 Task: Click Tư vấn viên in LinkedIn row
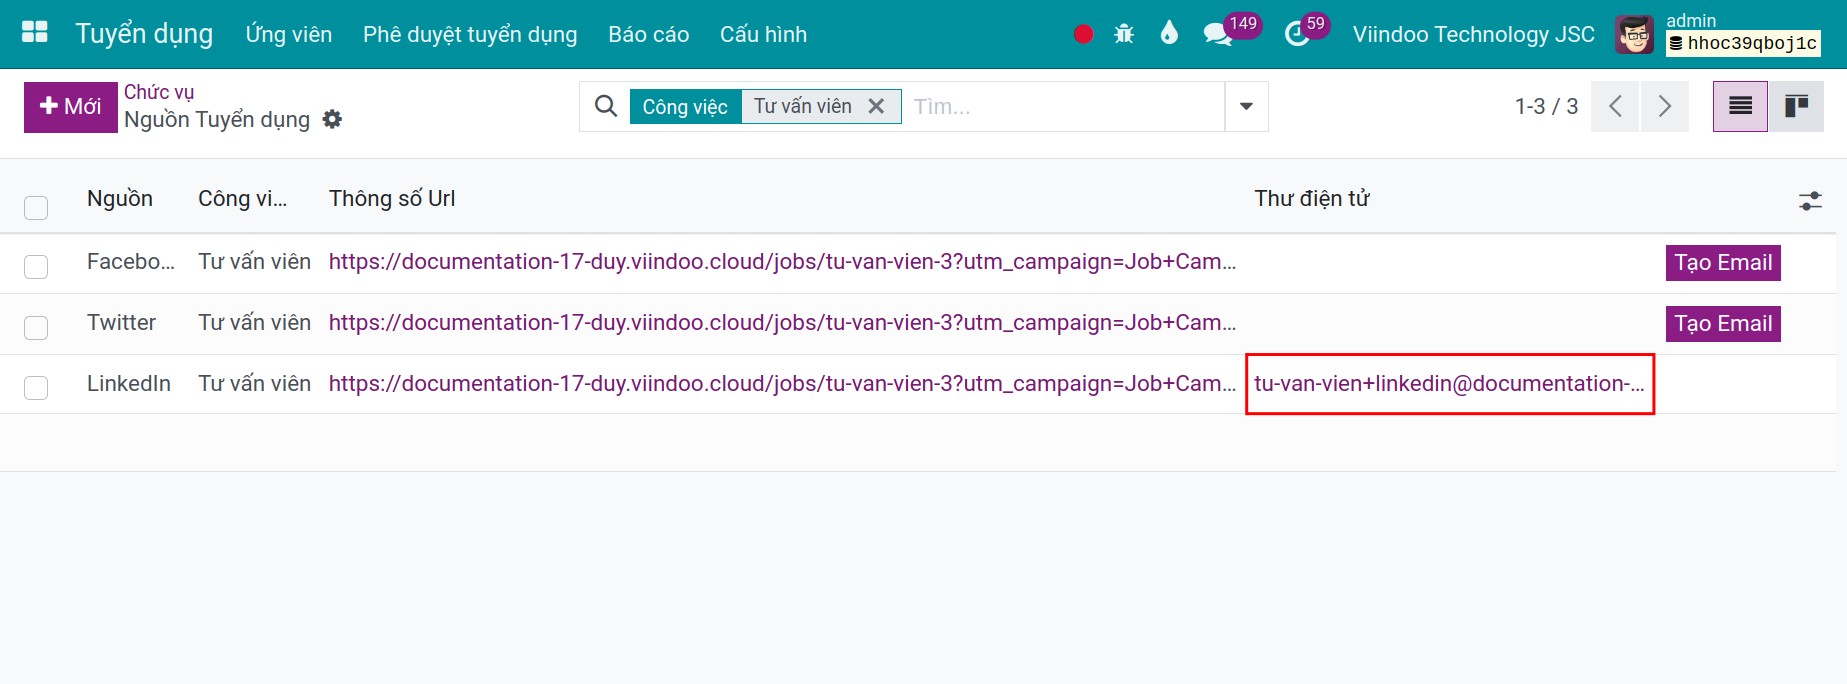click(x=254, y=384)
